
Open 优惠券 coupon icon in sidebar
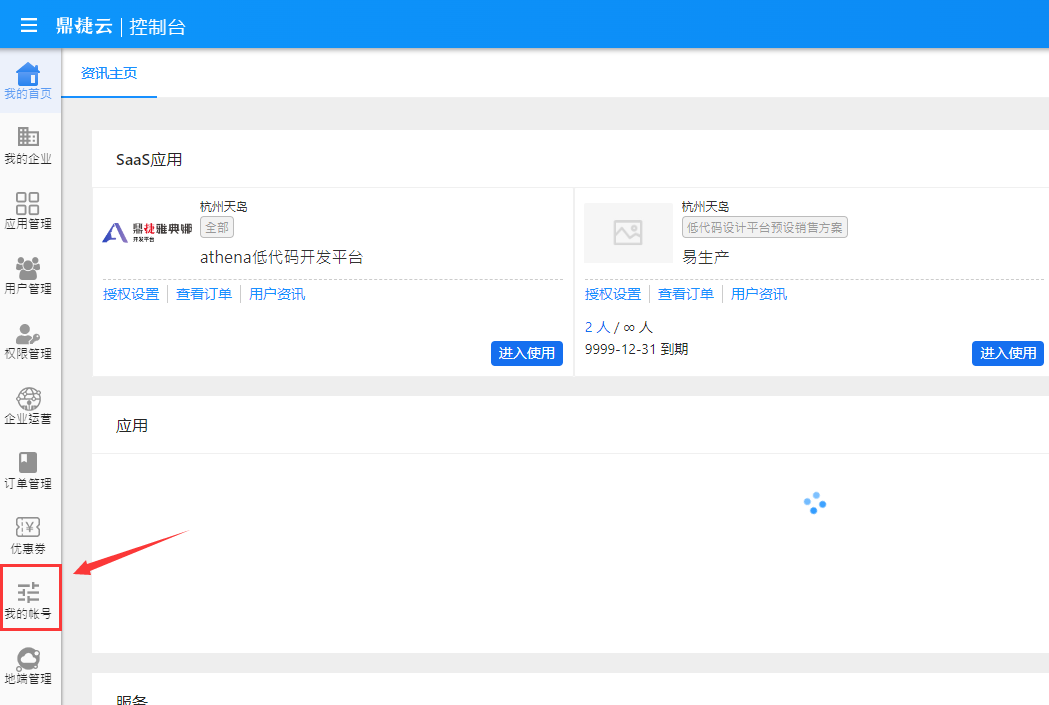28,528
